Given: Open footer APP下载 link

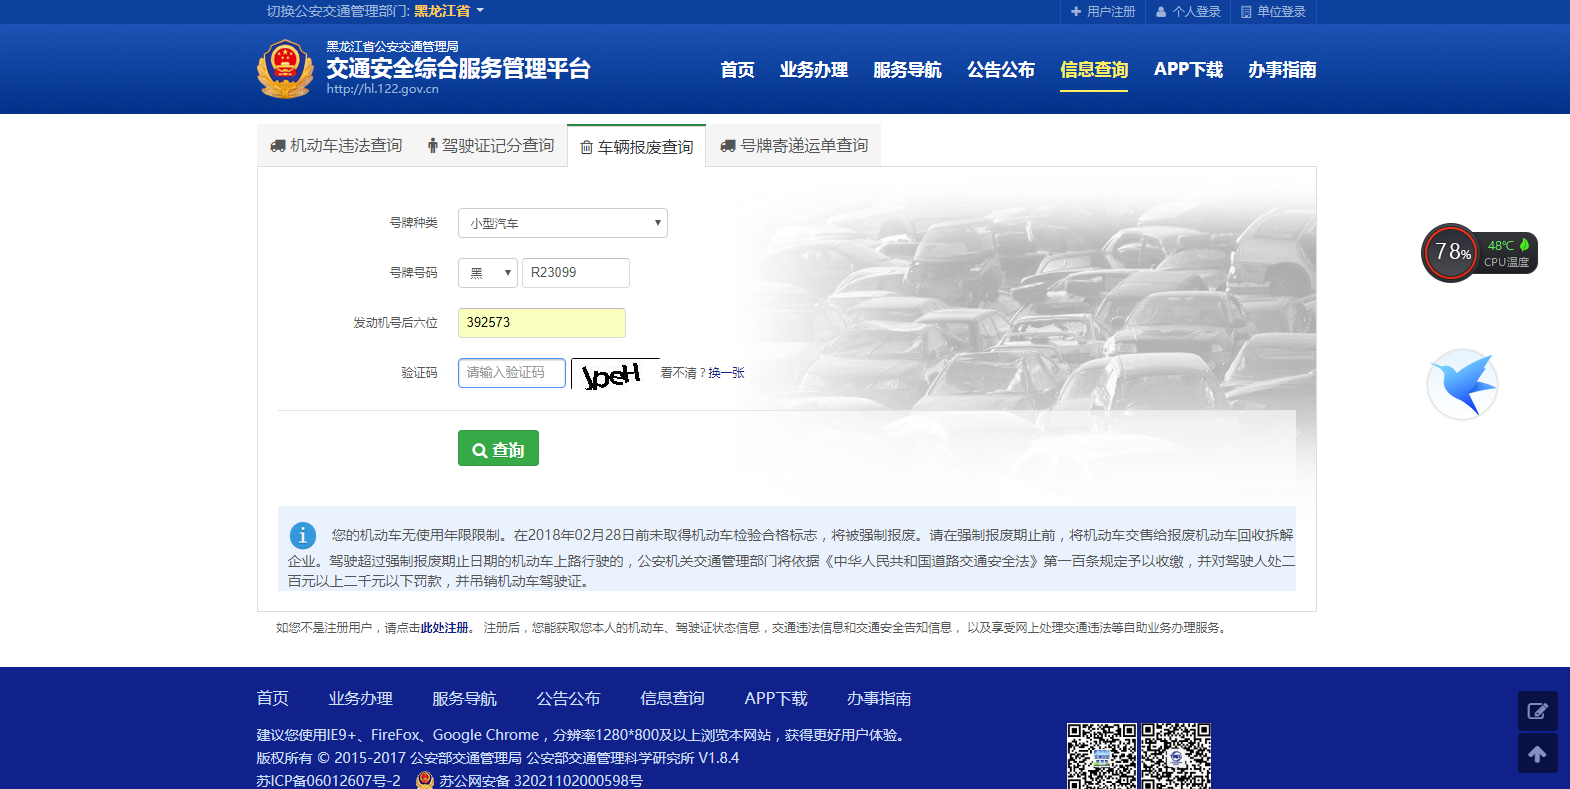Looking at the screenshot, I should coord(776,698).
